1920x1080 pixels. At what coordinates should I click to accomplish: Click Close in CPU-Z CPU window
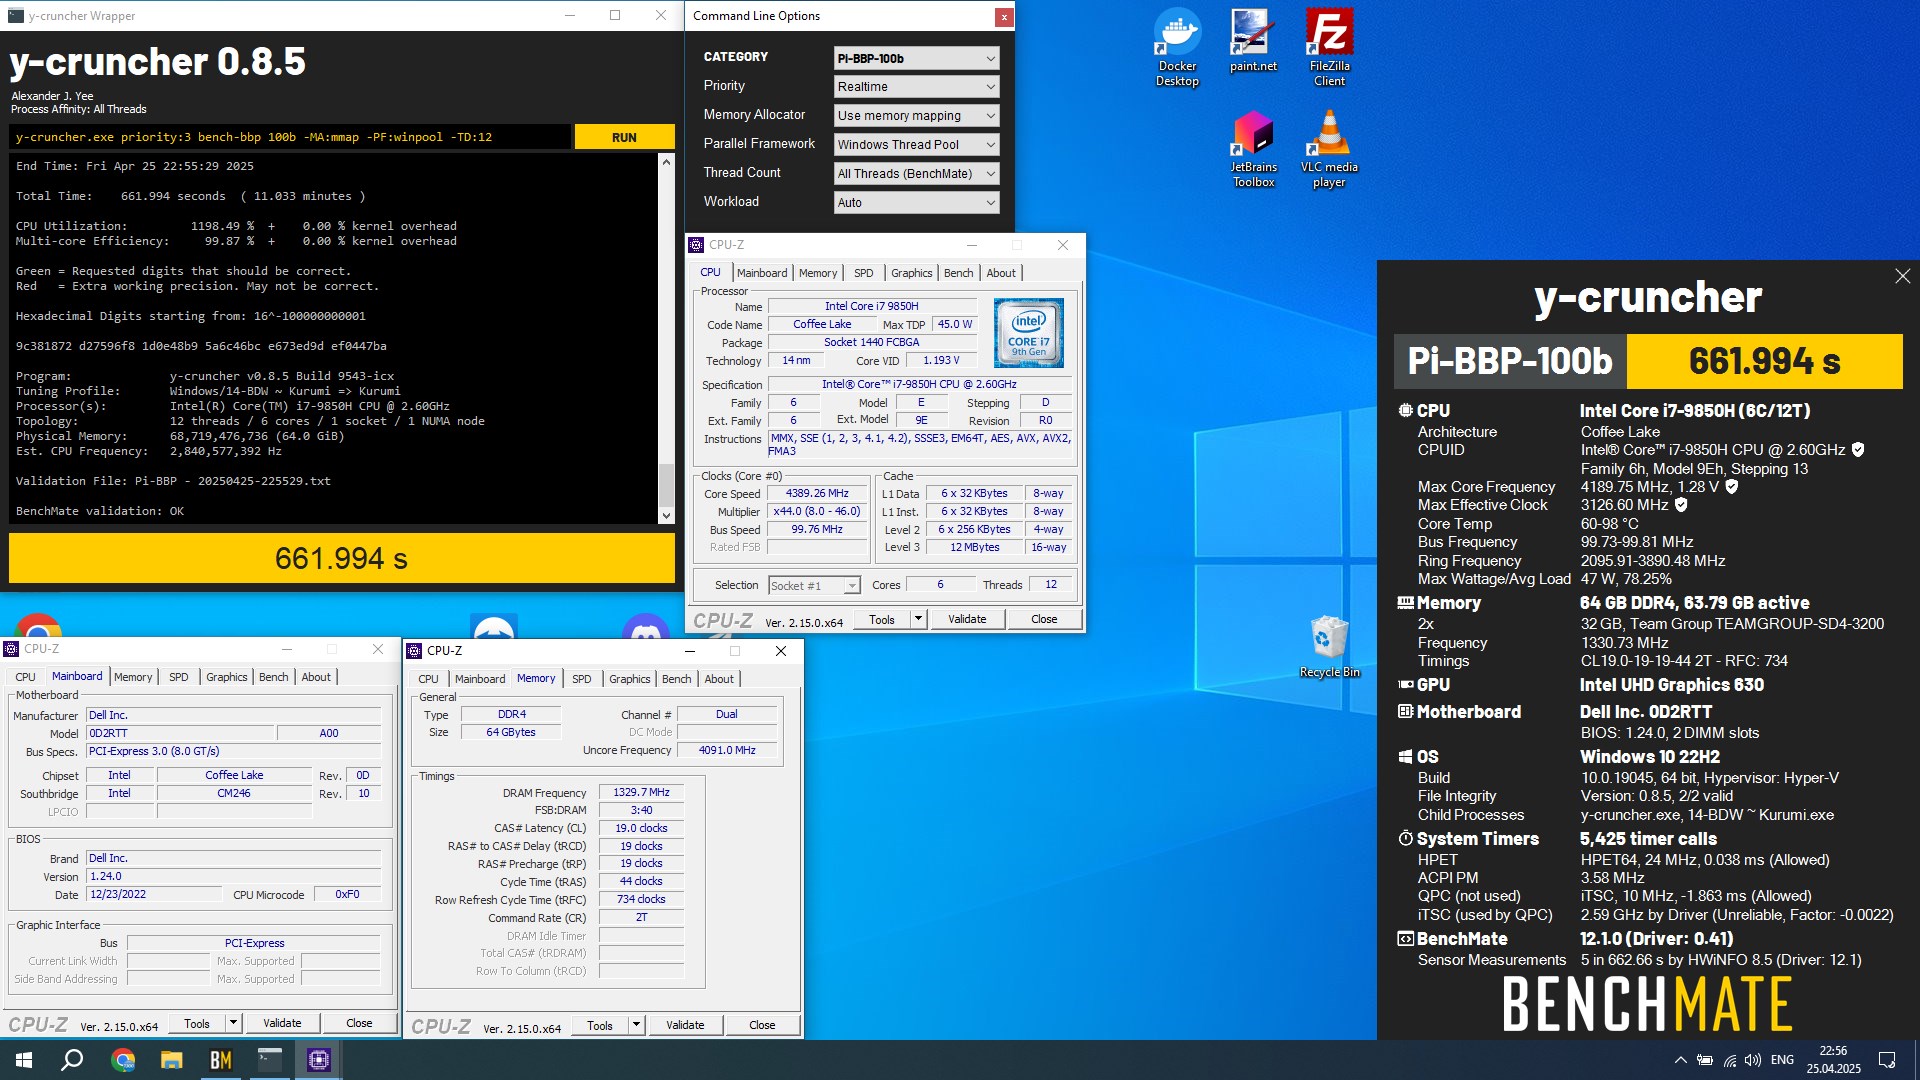click(x=1044, y=619)
